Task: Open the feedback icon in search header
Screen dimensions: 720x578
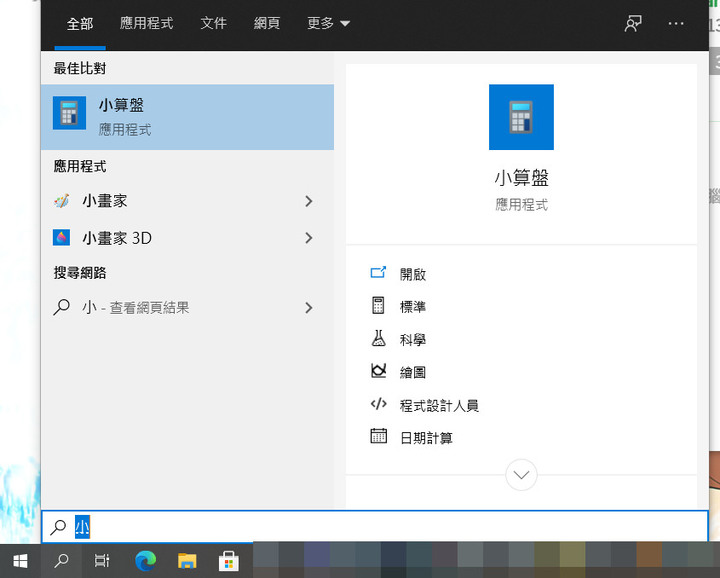Action: pos(633,23)
